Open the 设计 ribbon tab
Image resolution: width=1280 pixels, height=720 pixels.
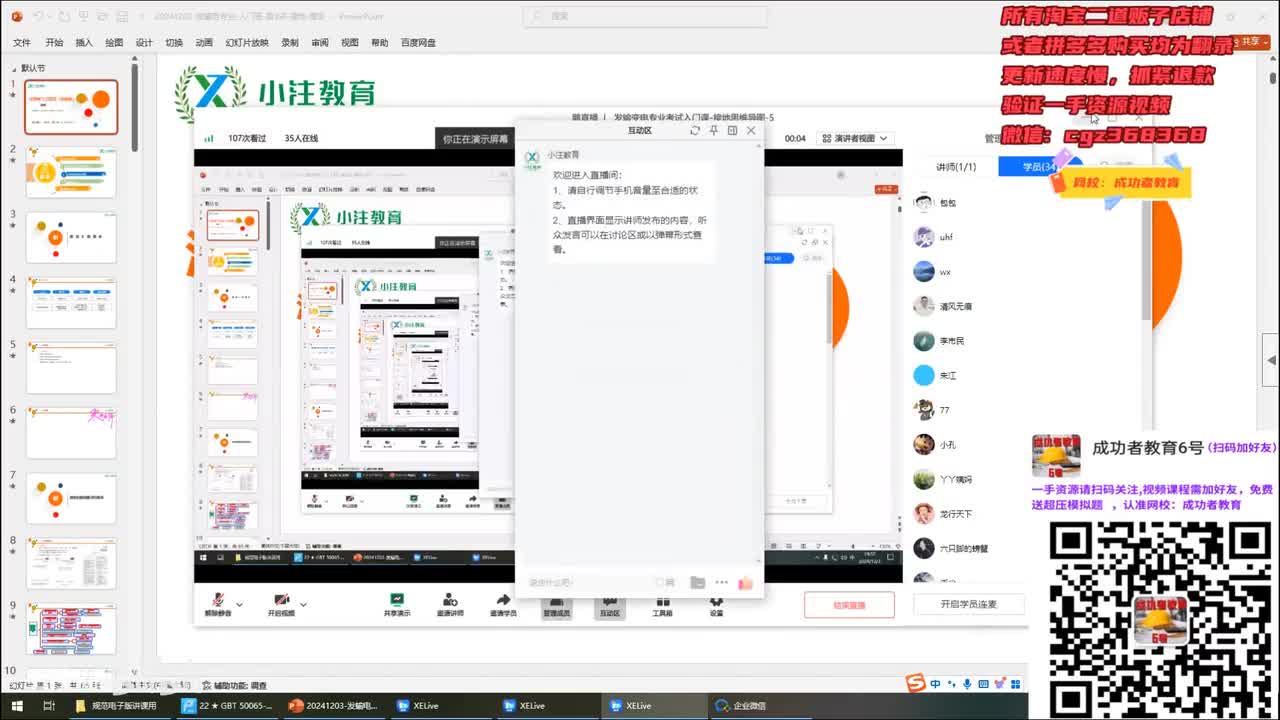coord(144,43)
